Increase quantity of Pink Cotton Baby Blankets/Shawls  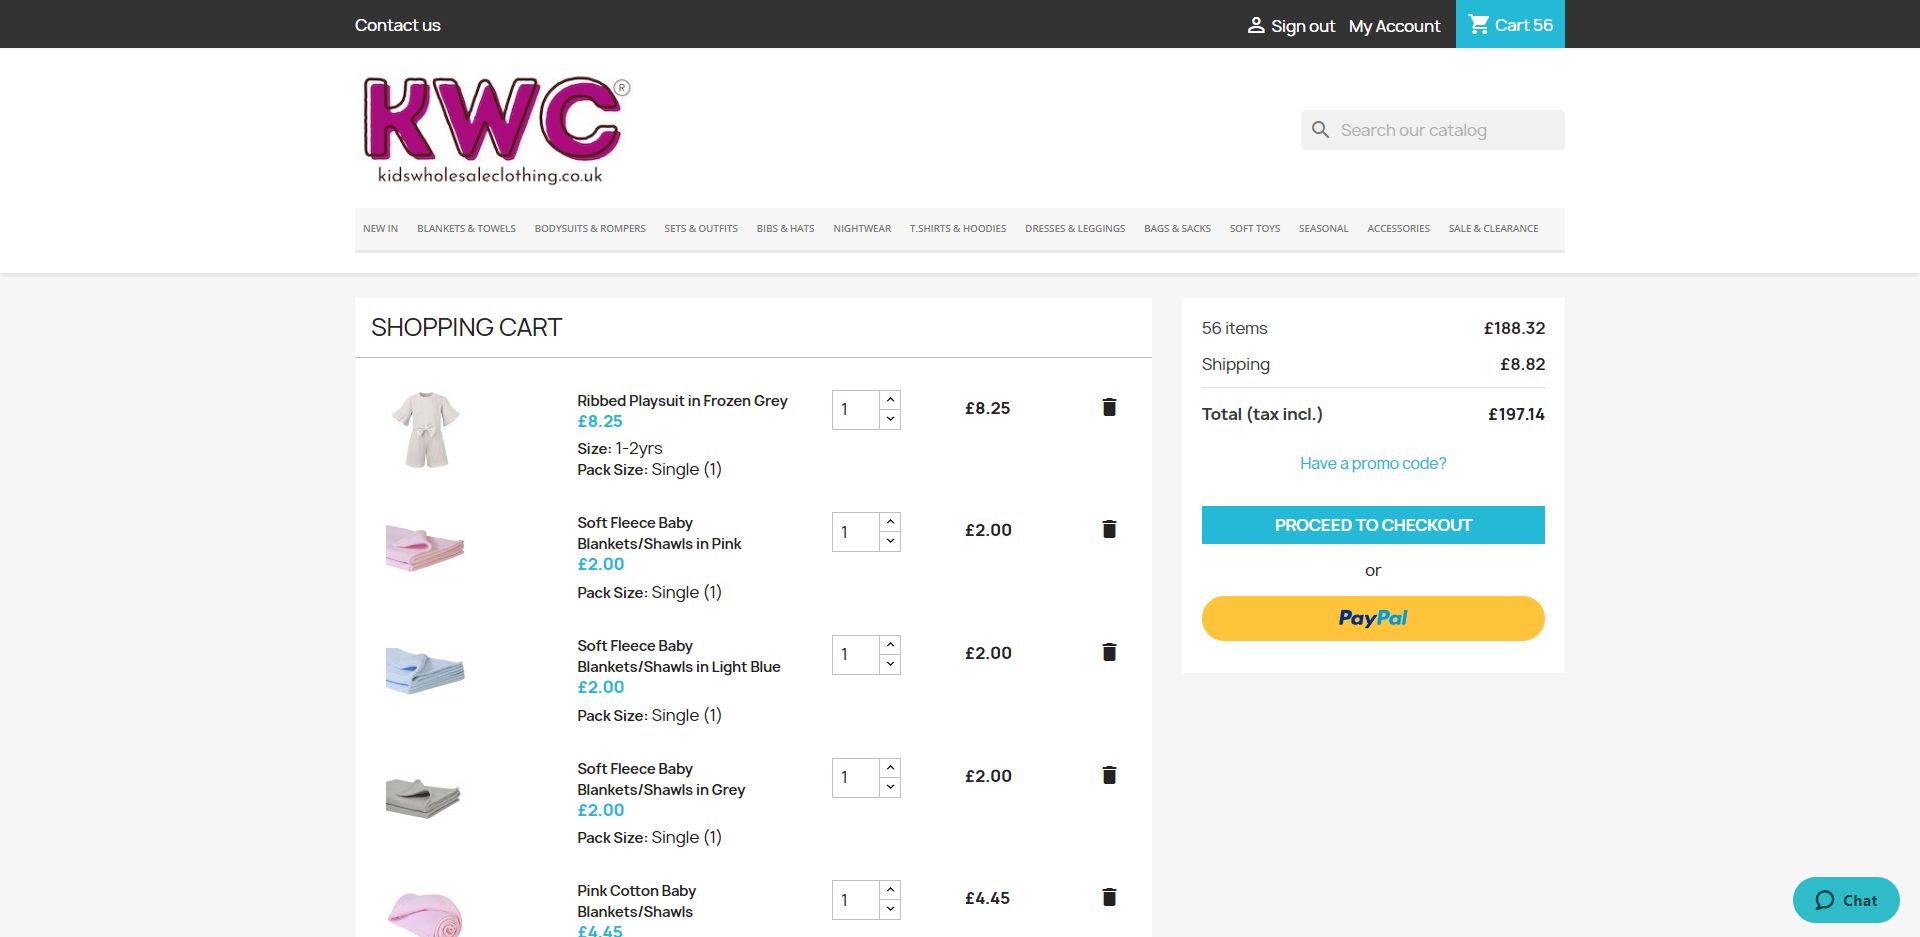click(x=890, y=890)
